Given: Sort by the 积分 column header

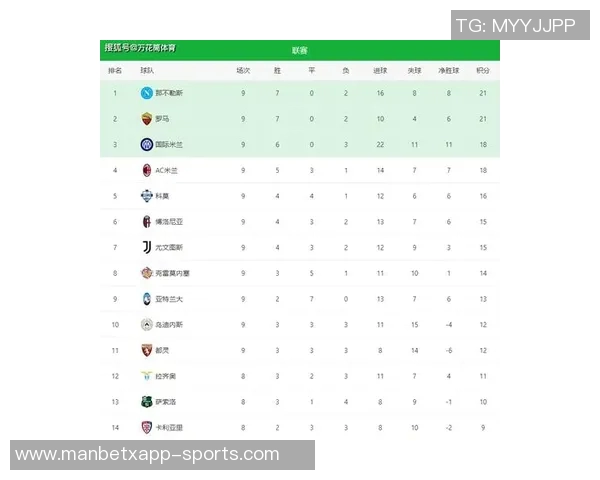Looking at the screenshot, I should pos(483,71).
